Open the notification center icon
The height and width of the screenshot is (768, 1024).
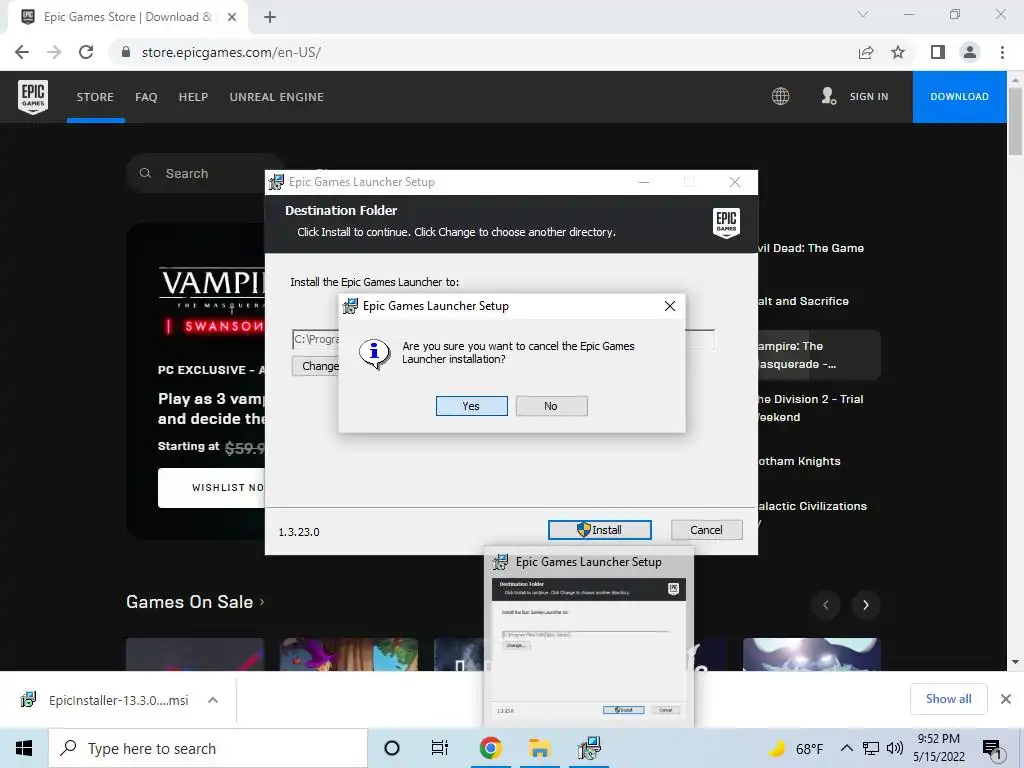pyautogui.click(x=993, y=749)
